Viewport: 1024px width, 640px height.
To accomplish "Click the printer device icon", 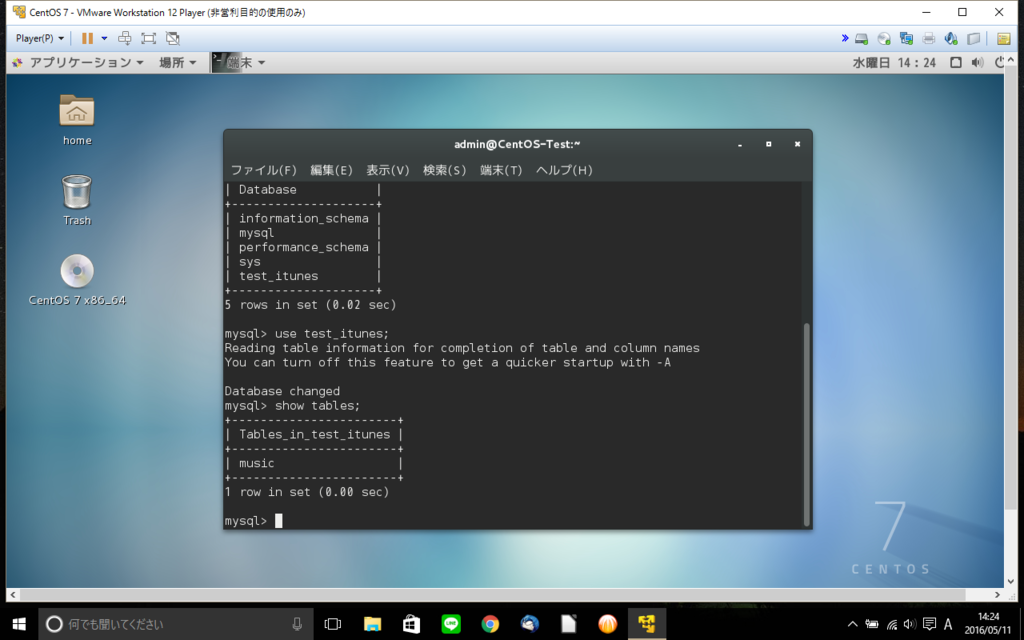I will point(928,39).
